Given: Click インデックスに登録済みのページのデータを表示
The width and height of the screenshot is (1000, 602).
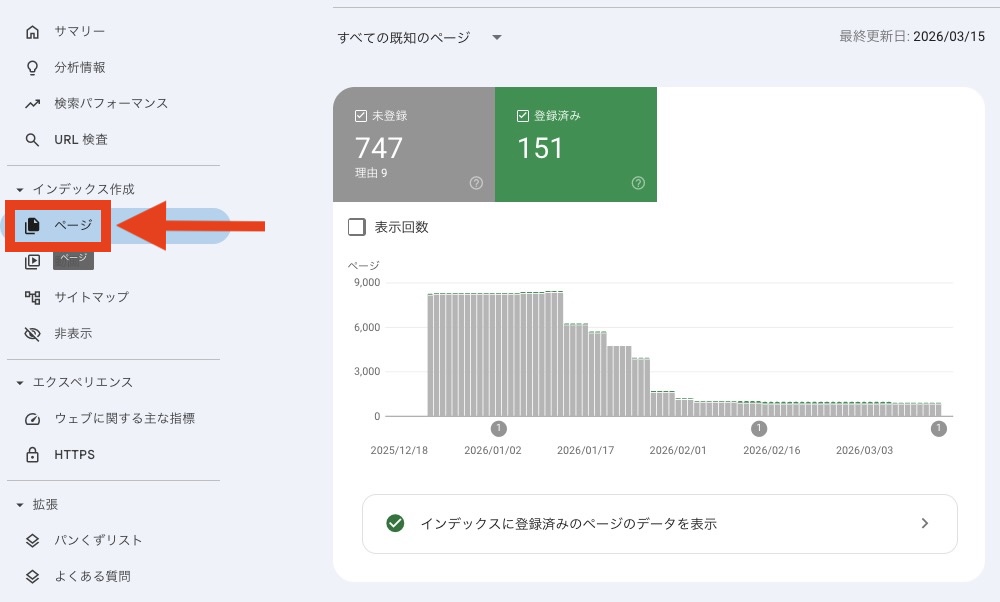Looking at the screenshot, I should tap(659, 524).
